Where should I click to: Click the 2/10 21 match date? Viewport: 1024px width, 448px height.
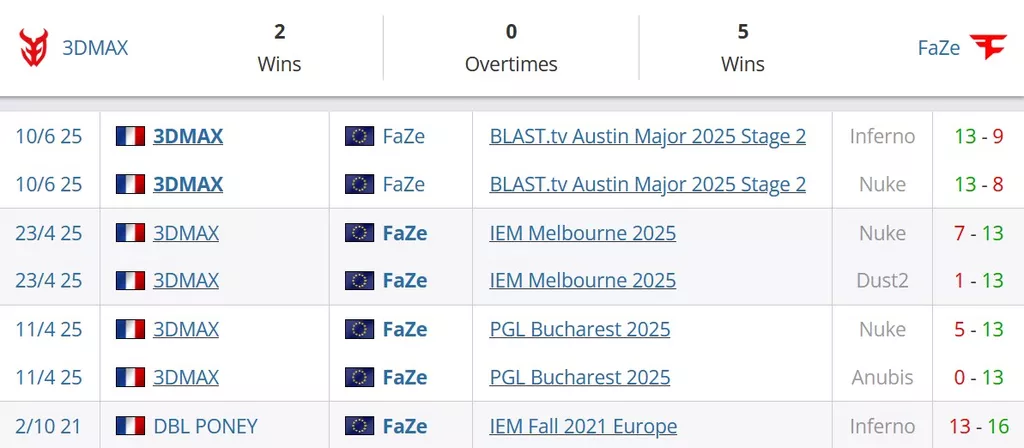pos(48,426)
